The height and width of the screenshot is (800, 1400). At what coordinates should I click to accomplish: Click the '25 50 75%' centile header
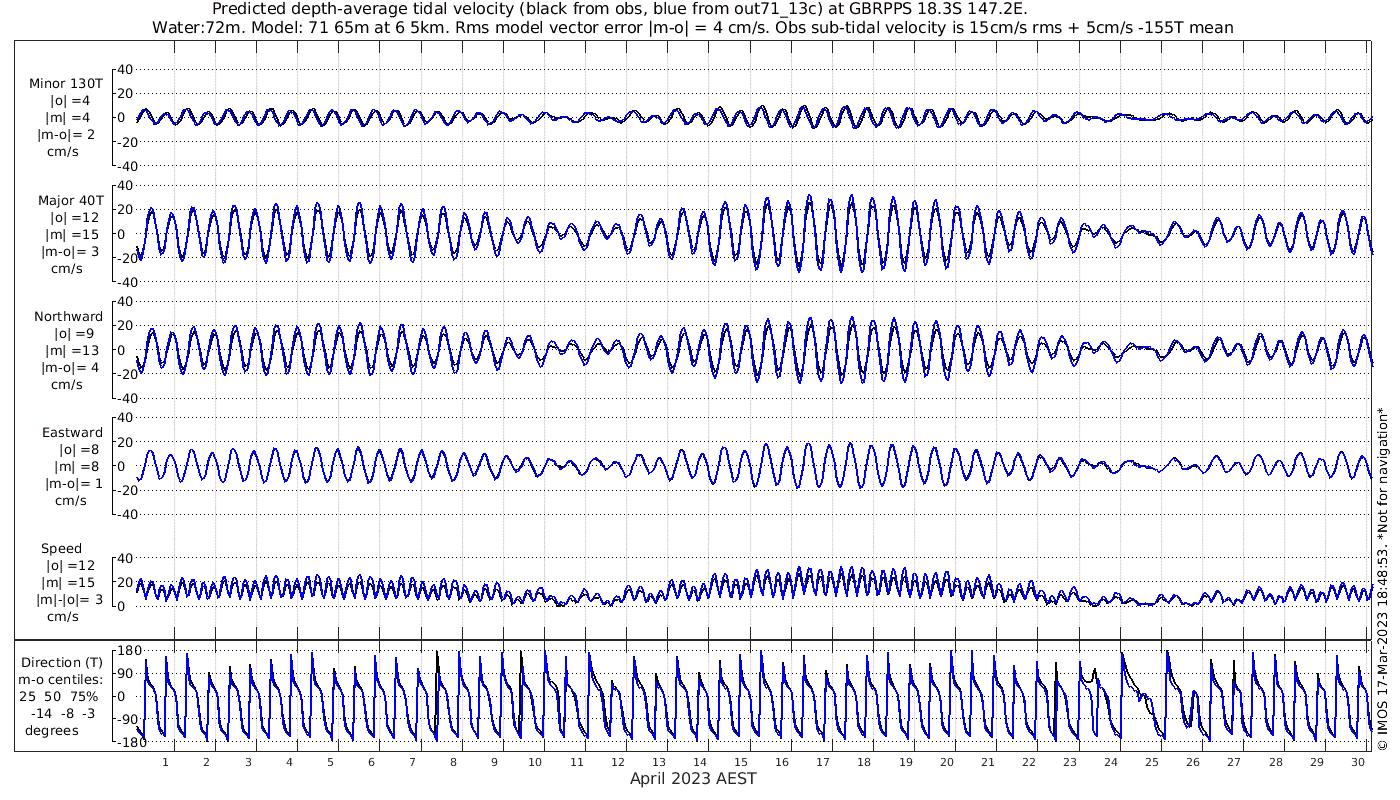coord(61,696)
